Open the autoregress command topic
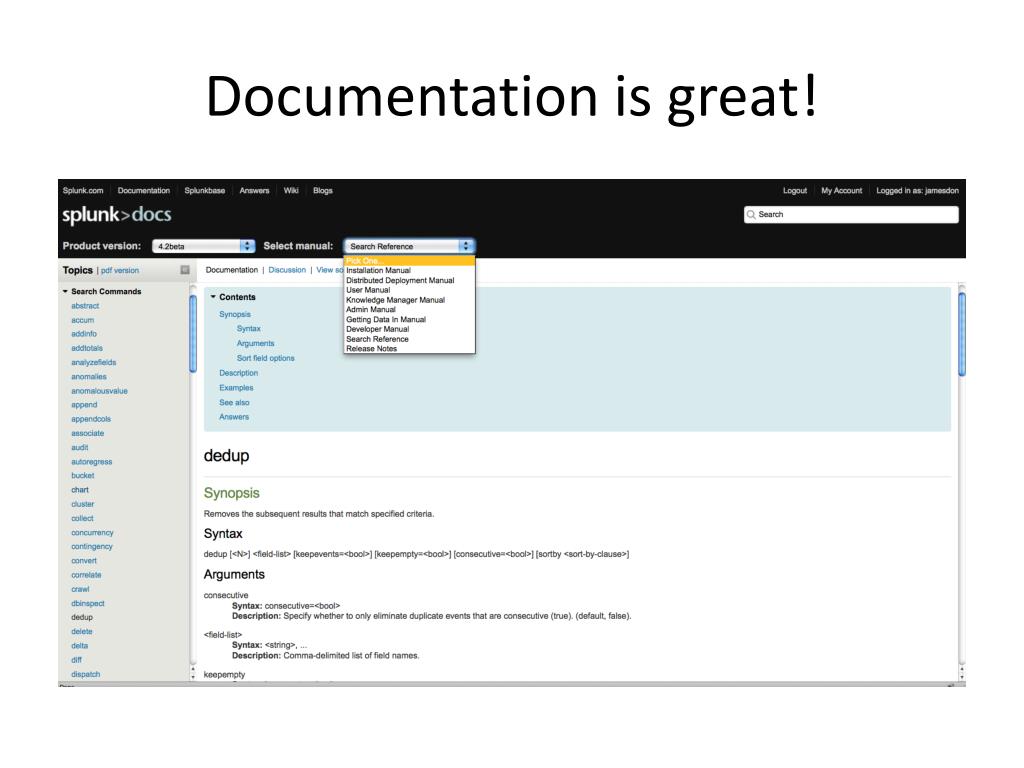This screenshot has height=768, width=1024. (x=91, y=462)
